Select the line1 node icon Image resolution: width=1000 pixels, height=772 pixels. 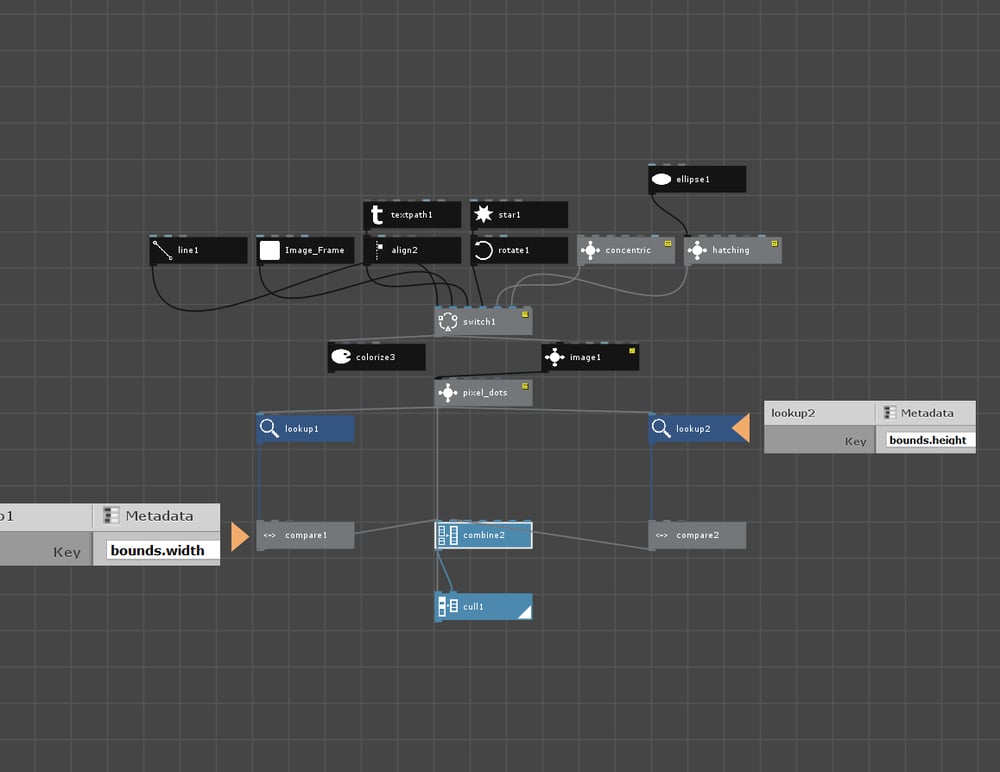click(x=162, y=251)
